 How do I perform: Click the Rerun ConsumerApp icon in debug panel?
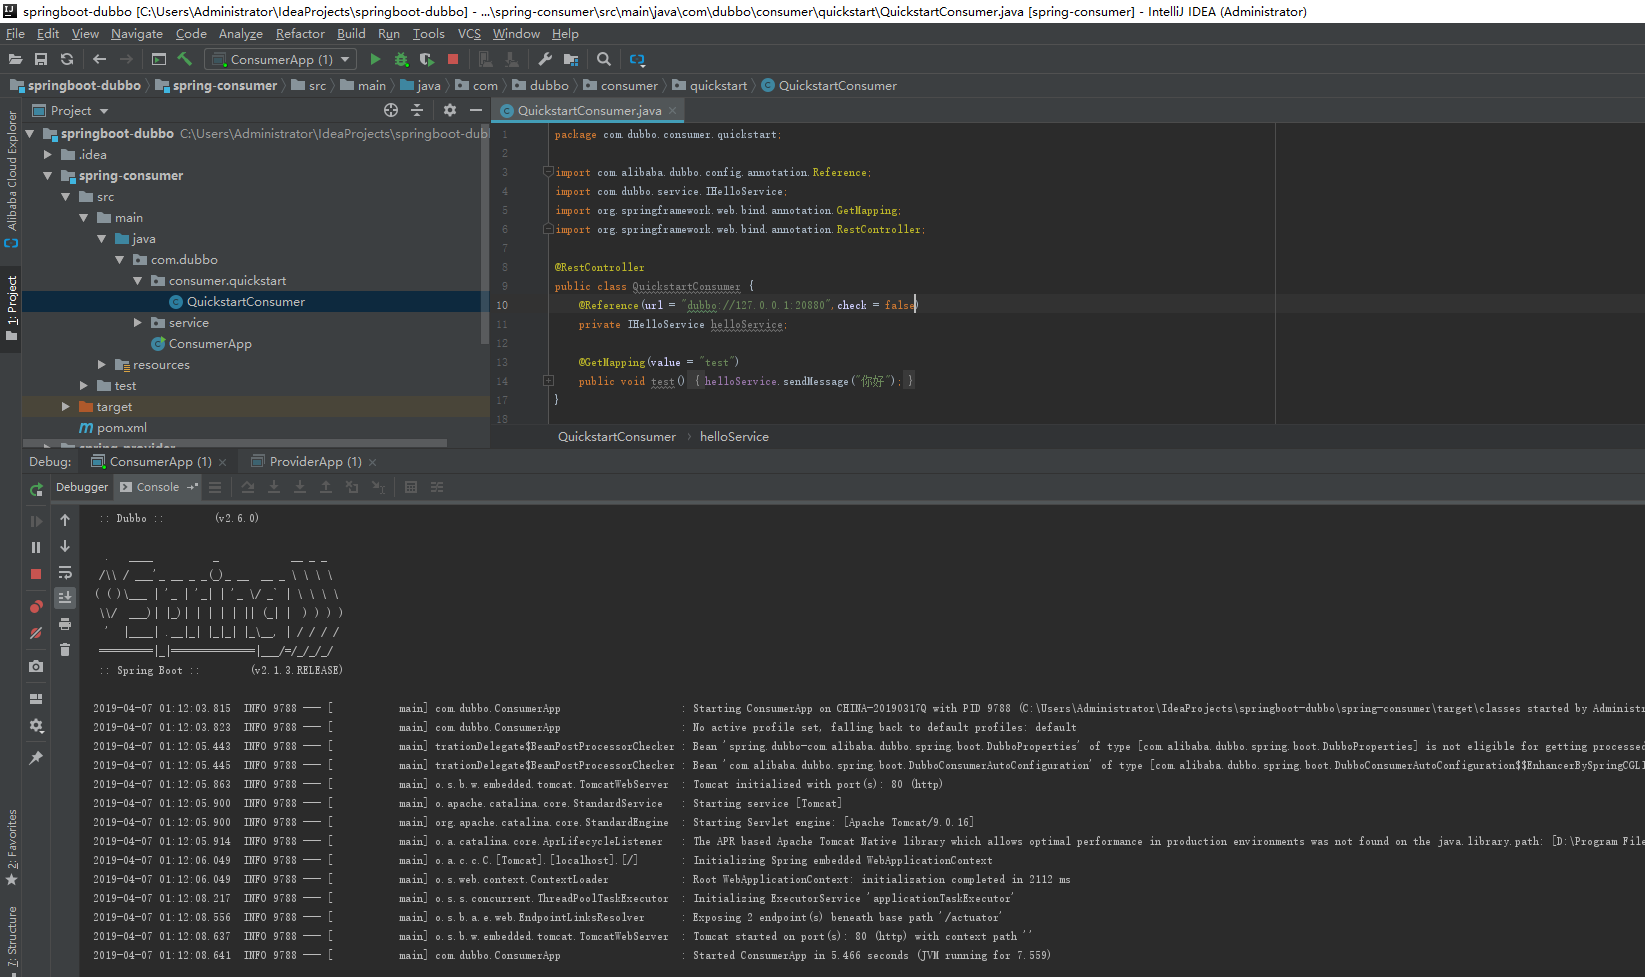[x=36, y=489]
